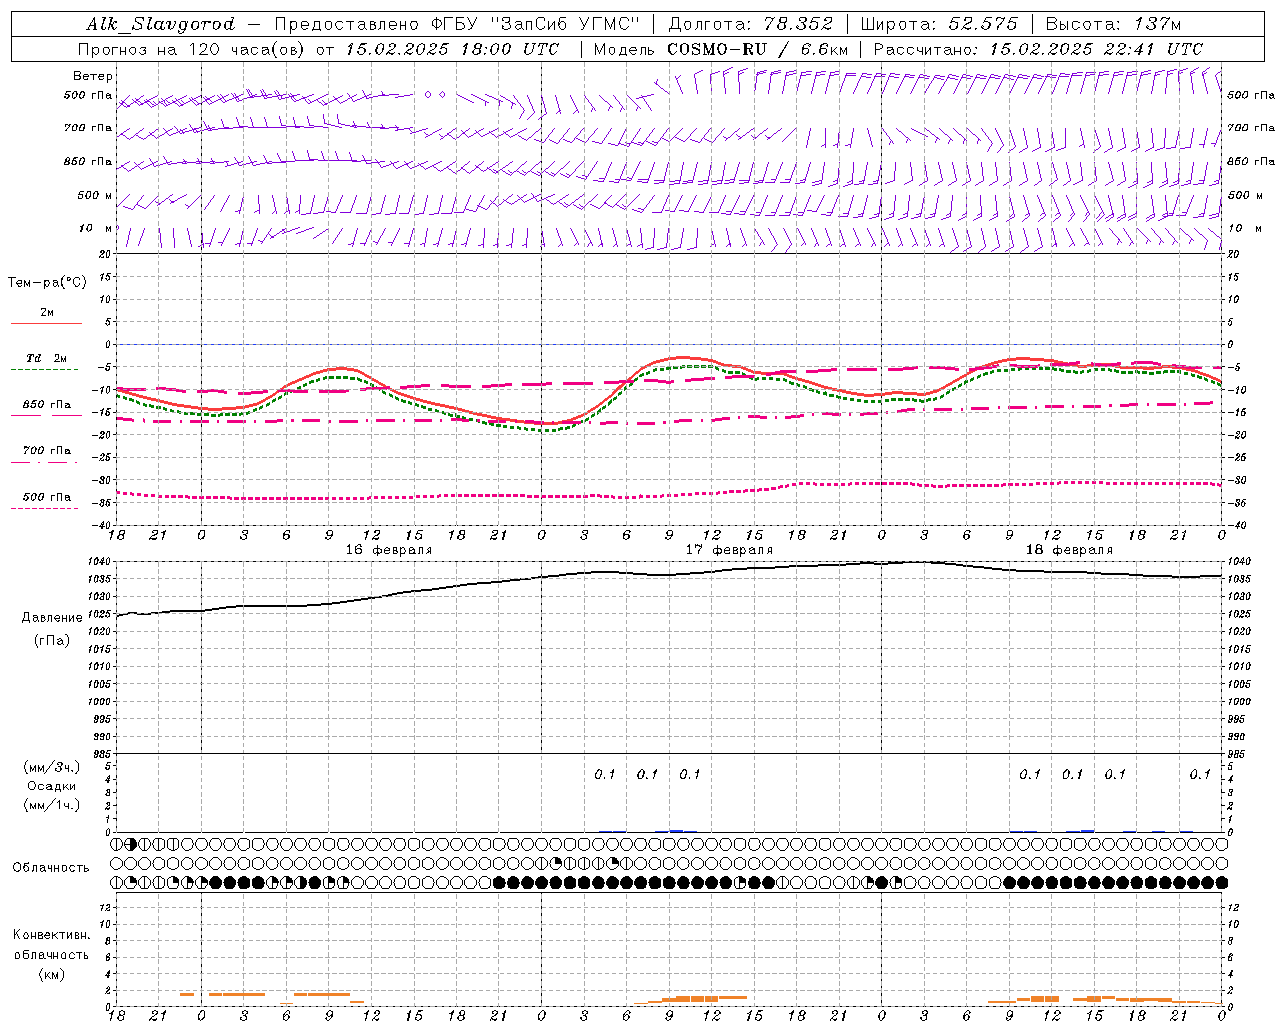The width and height of the screenshot is (1280, 1024).
Task: Click the station name Alk_Slavgorod in the header
Action: click(161, 24)
